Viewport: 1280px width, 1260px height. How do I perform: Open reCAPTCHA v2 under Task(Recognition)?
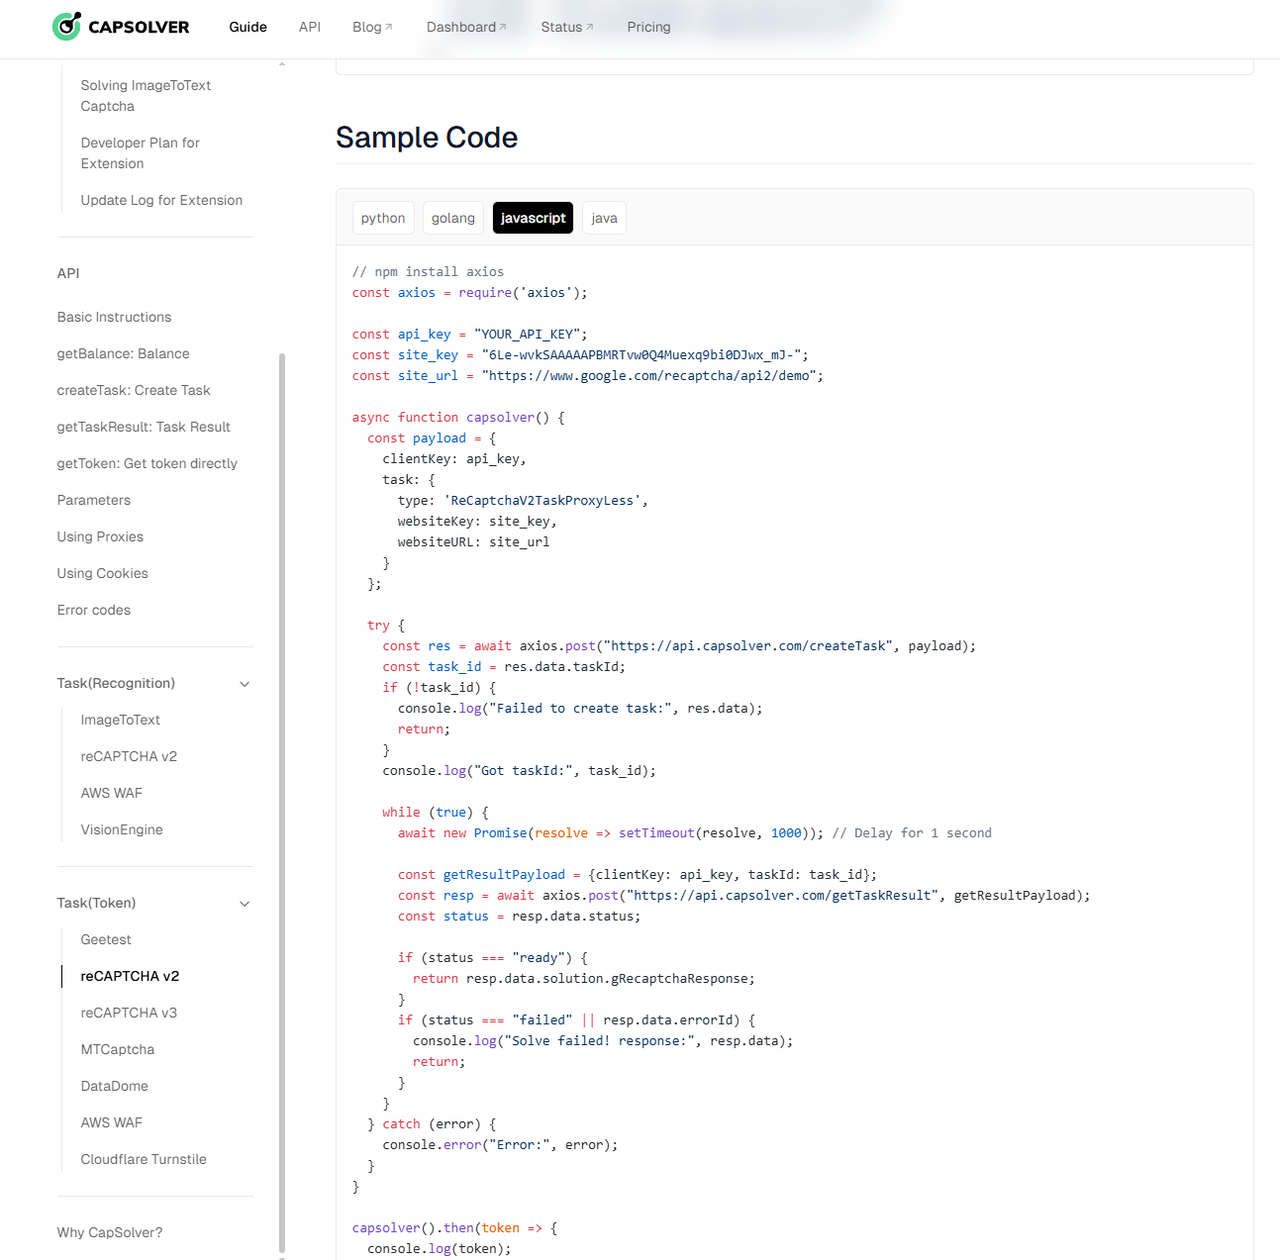pos(129,757)
